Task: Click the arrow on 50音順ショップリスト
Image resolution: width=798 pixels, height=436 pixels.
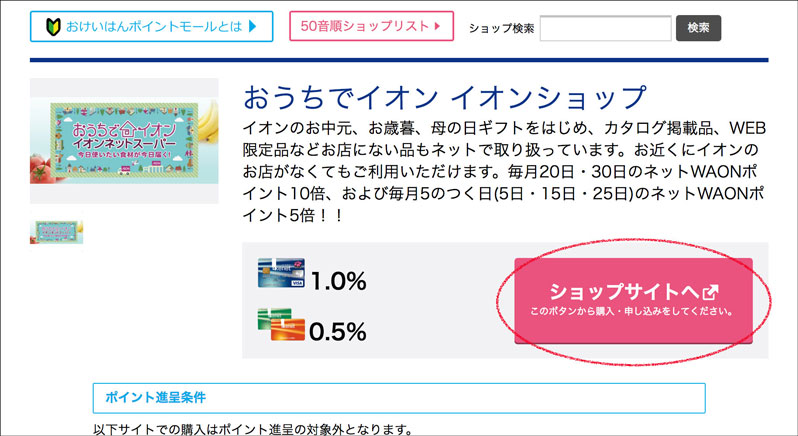Action: click(437, 27)
